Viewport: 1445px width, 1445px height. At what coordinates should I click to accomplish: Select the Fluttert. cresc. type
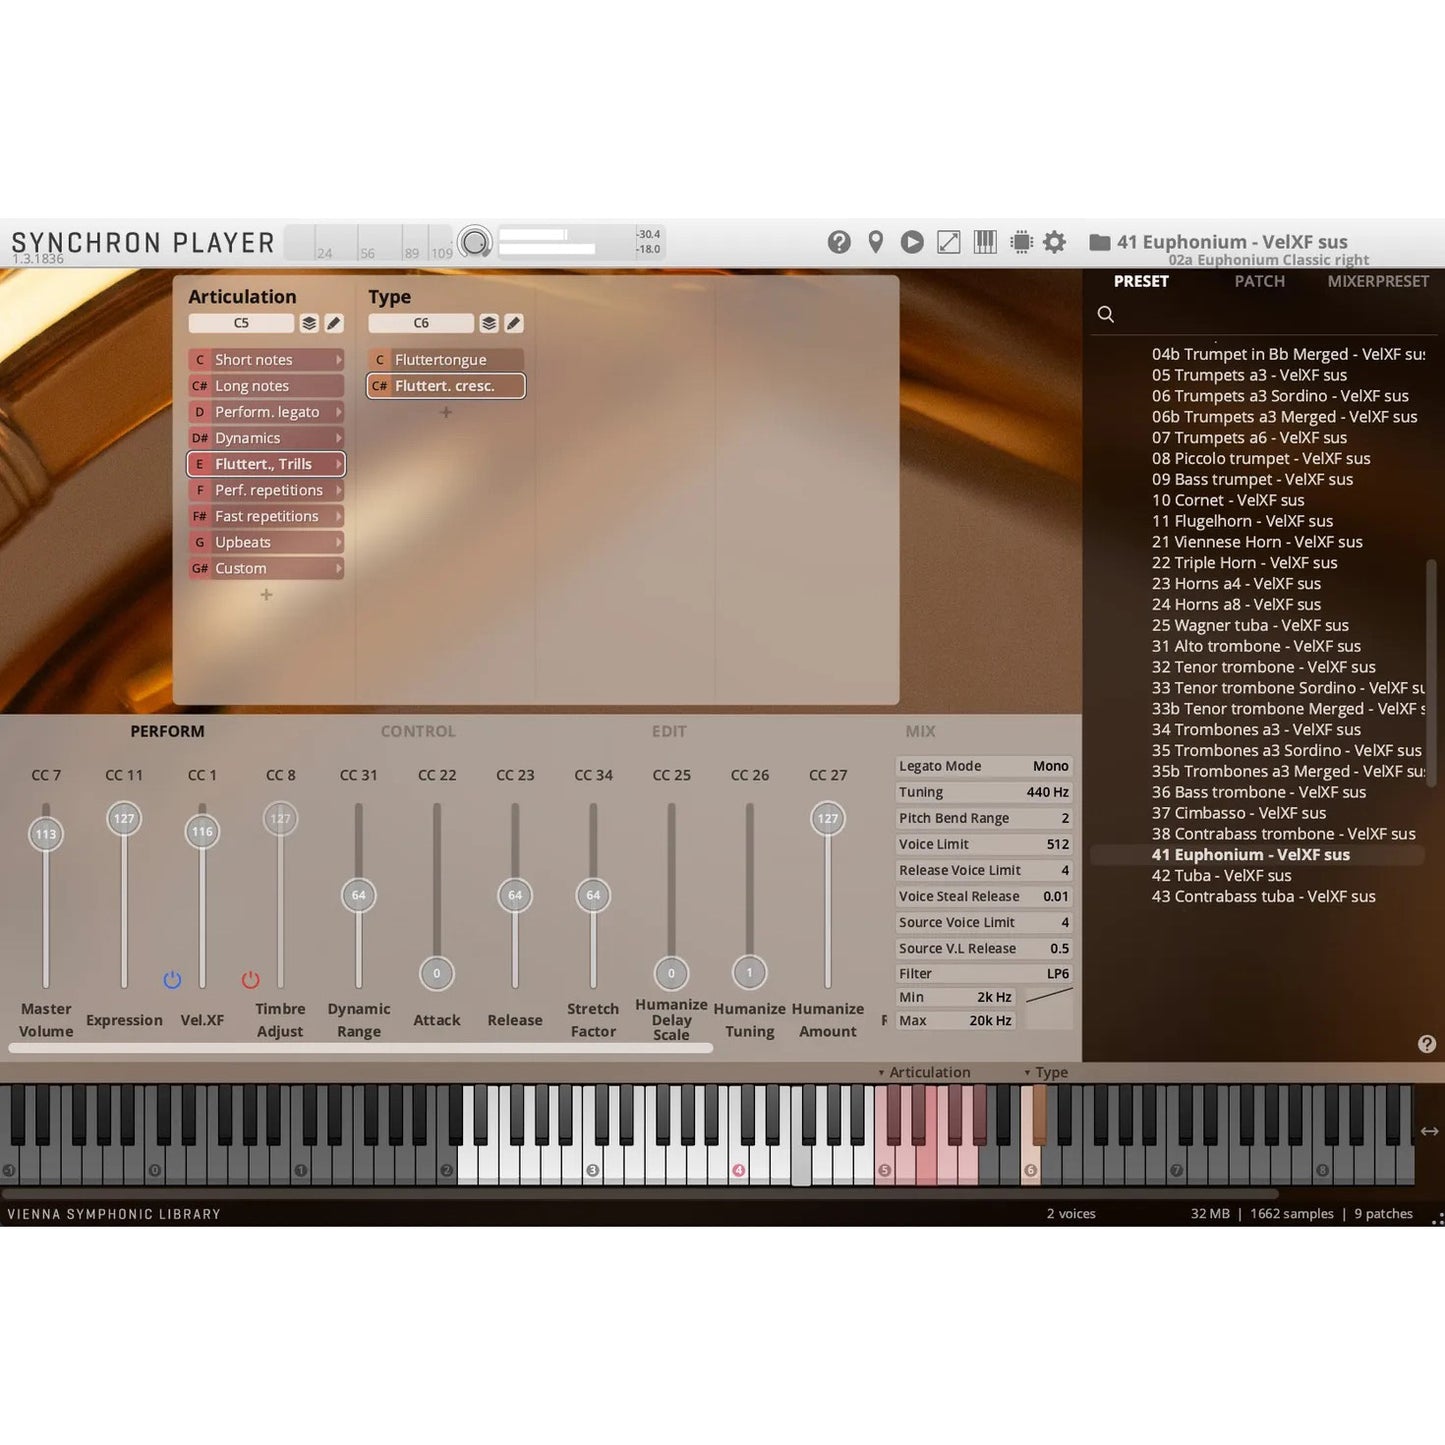click(x=445, y=385)
